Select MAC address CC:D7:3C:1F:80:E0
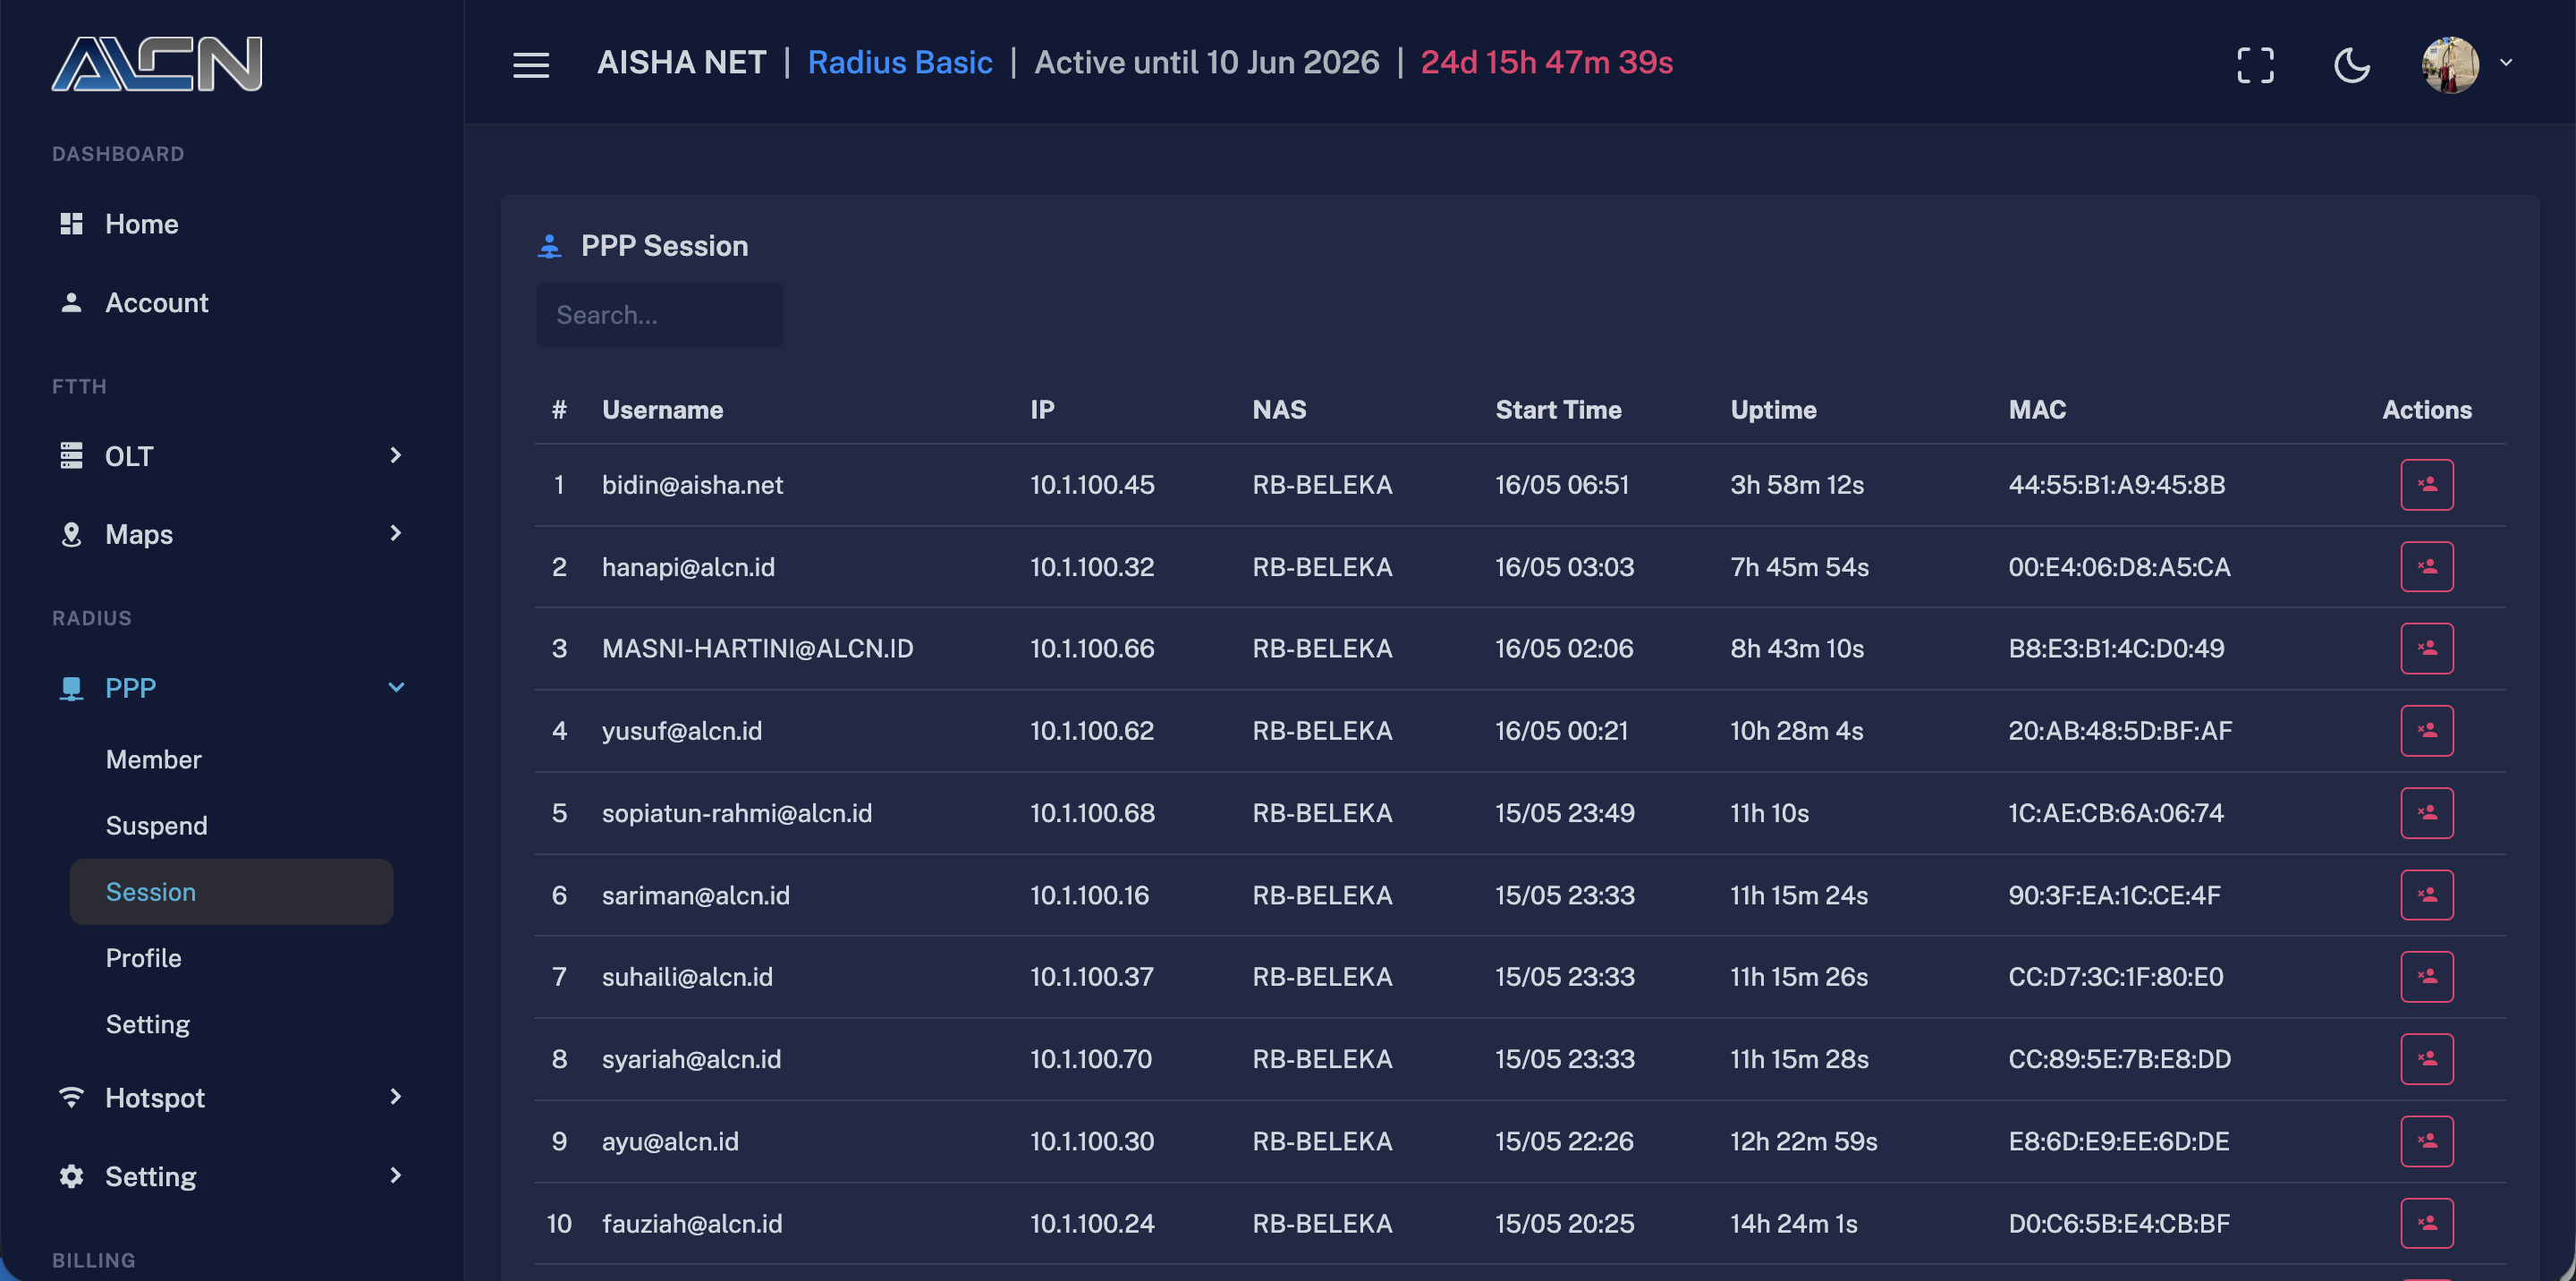Image resolution: width=2576 pixels, height=1281 pixels. 2115,977
